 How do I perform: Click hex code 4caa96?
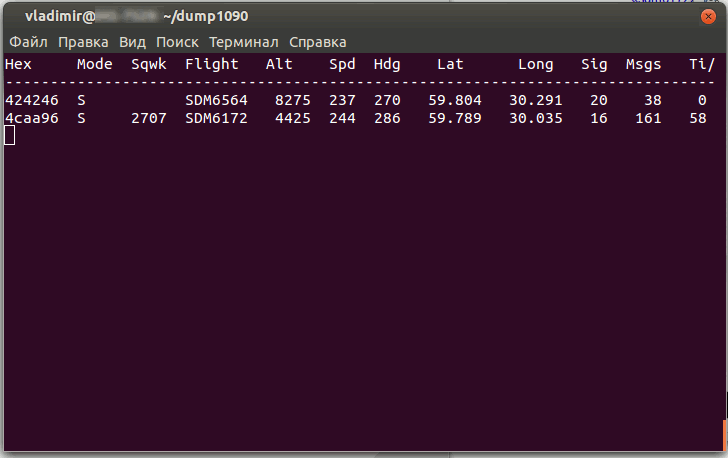click(x=32, y=118)
